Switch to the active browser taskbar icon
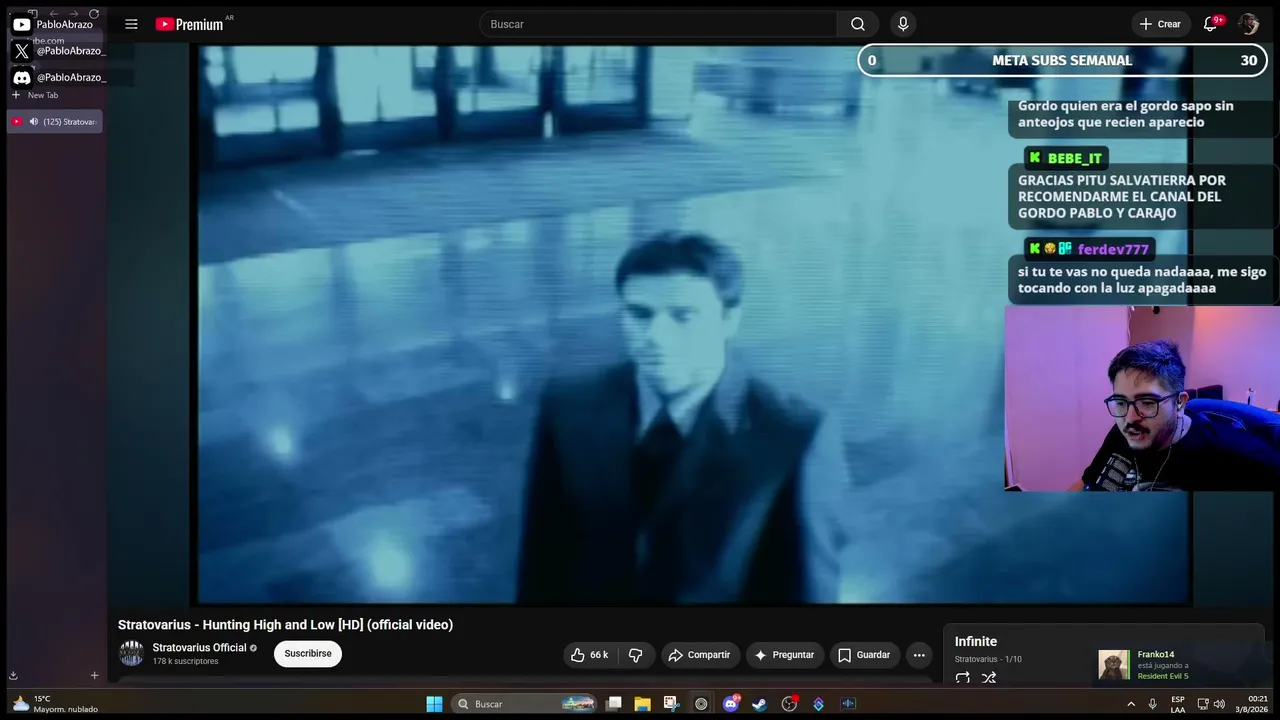Screen dimensions: 1280x720 coord(701,704)
